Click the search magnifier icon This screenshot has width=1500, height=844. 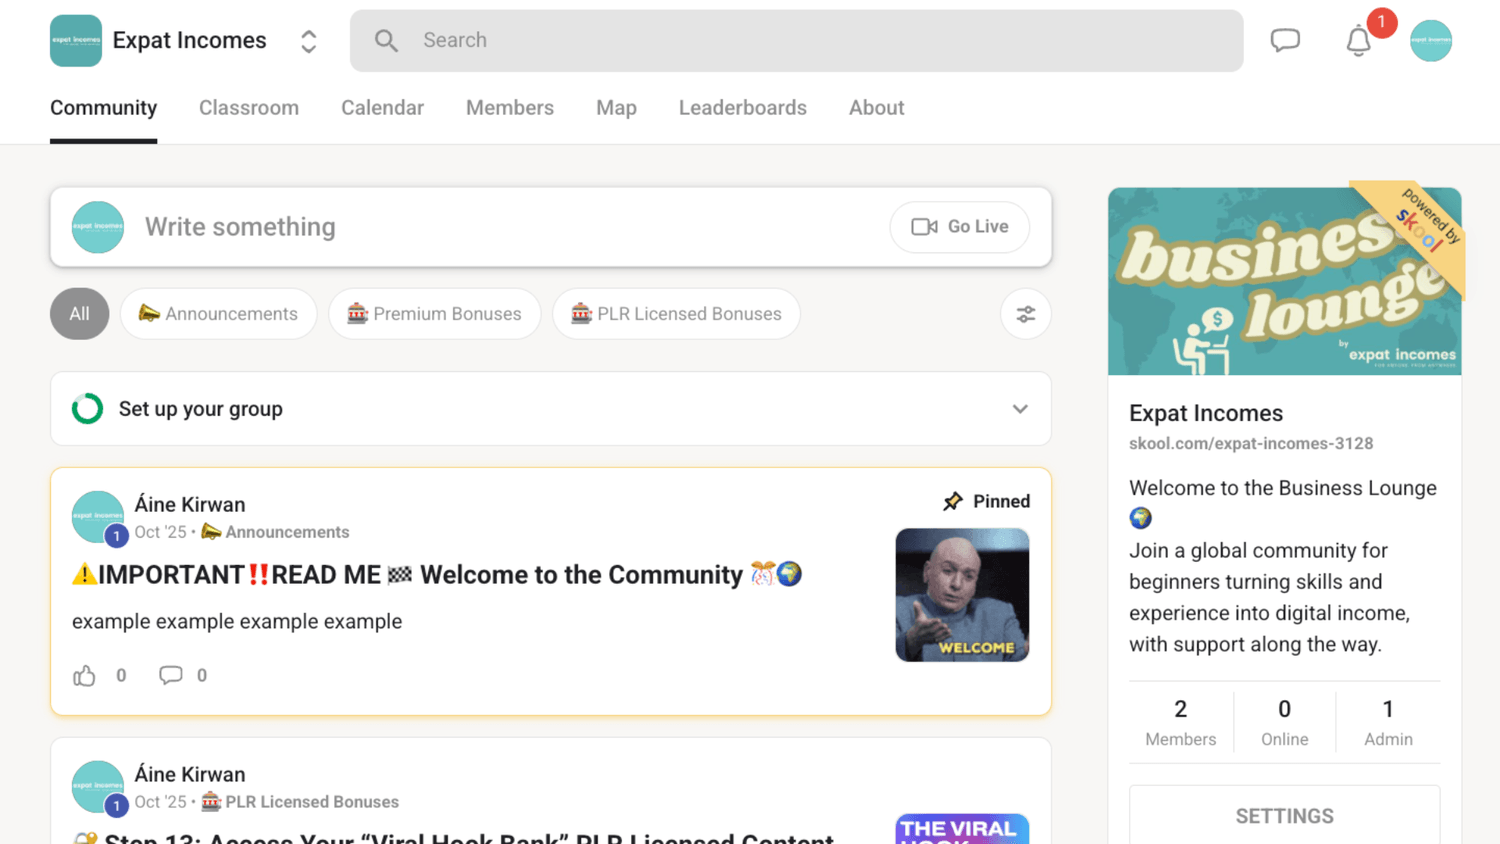click(x=386, y=41)
